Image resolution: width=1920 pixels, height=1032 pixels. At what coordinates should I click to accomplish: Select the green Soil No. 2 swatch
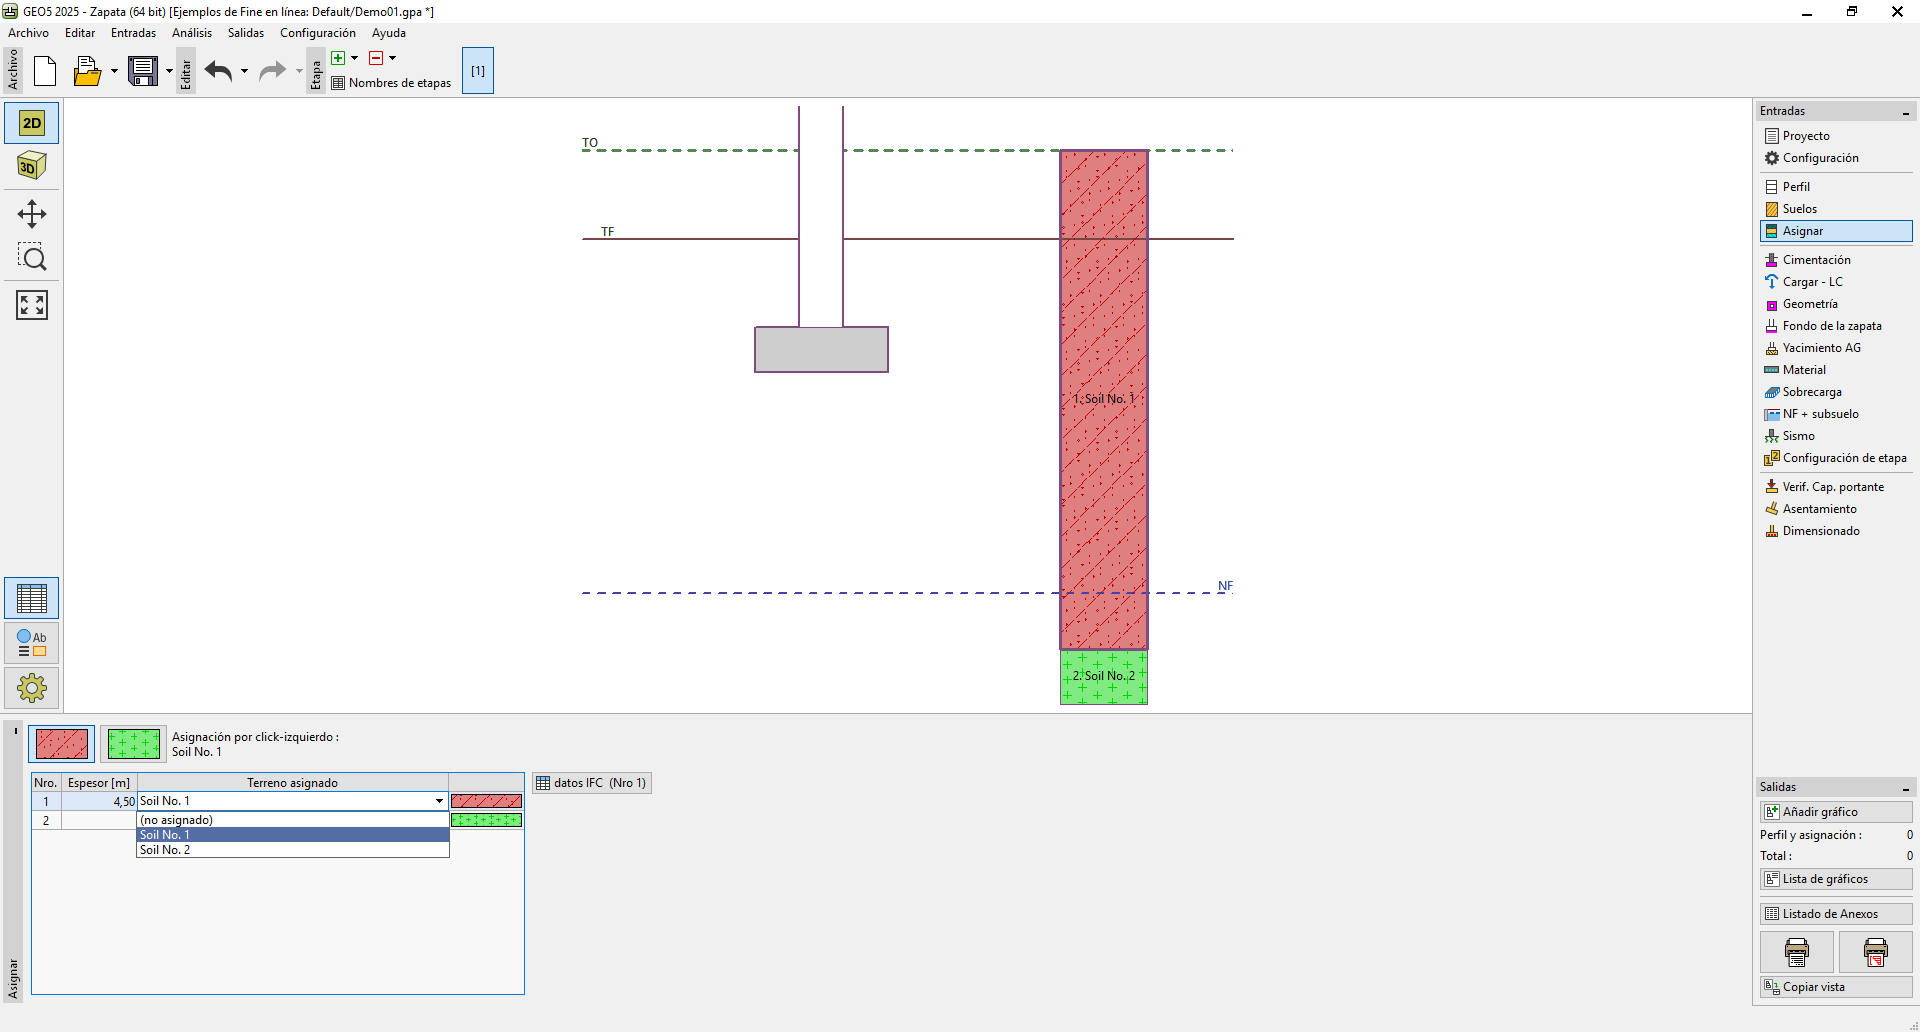pyautogui.click(x=133, y=744)
